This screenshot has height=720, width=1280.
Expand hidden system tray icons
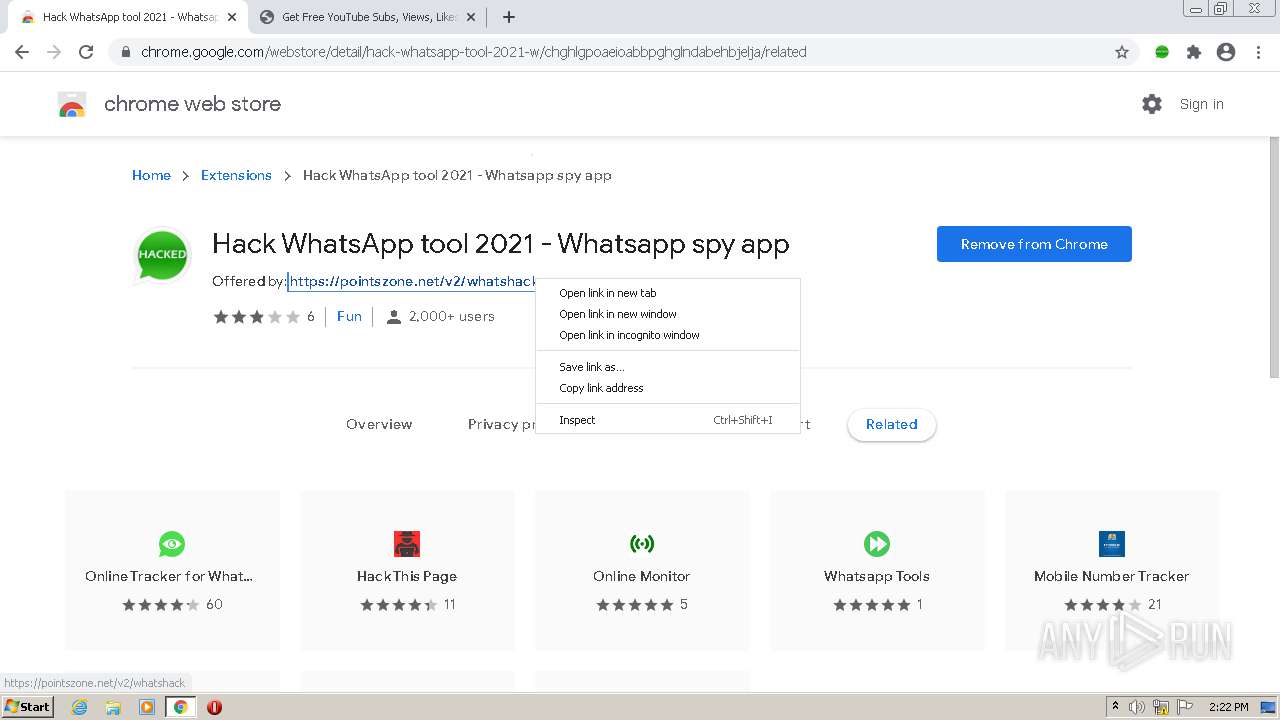(x=1115, y=707)
